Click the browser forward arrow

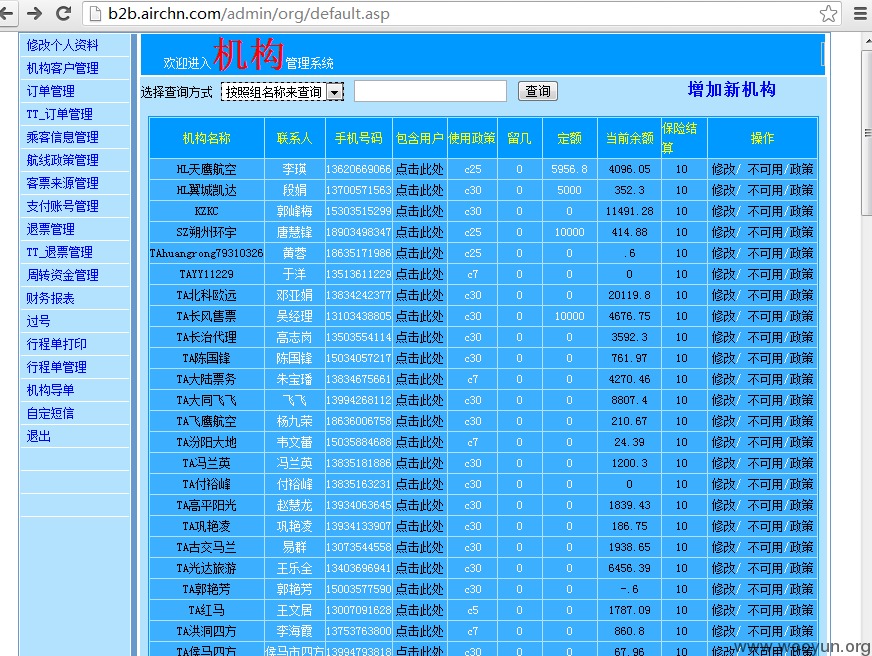pyautogui.click(x=34, y=13)
